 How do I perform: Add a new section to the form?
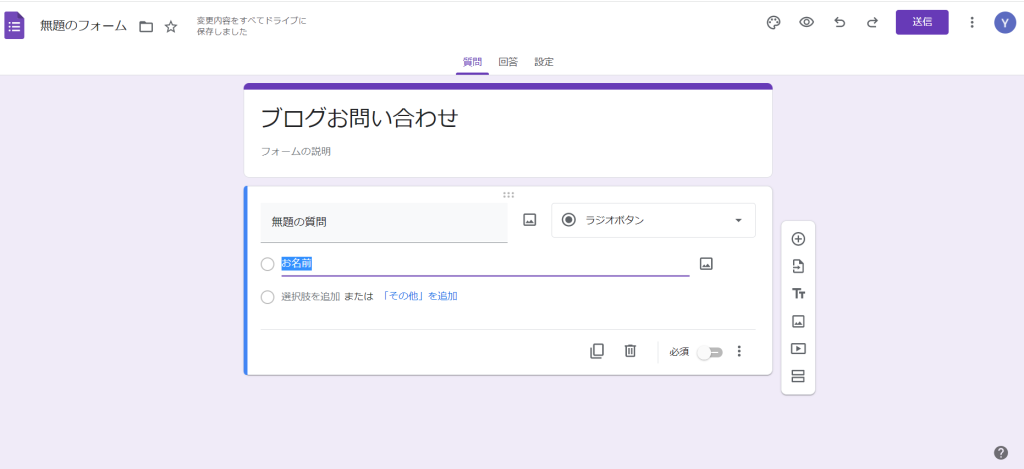click(798, 376)
